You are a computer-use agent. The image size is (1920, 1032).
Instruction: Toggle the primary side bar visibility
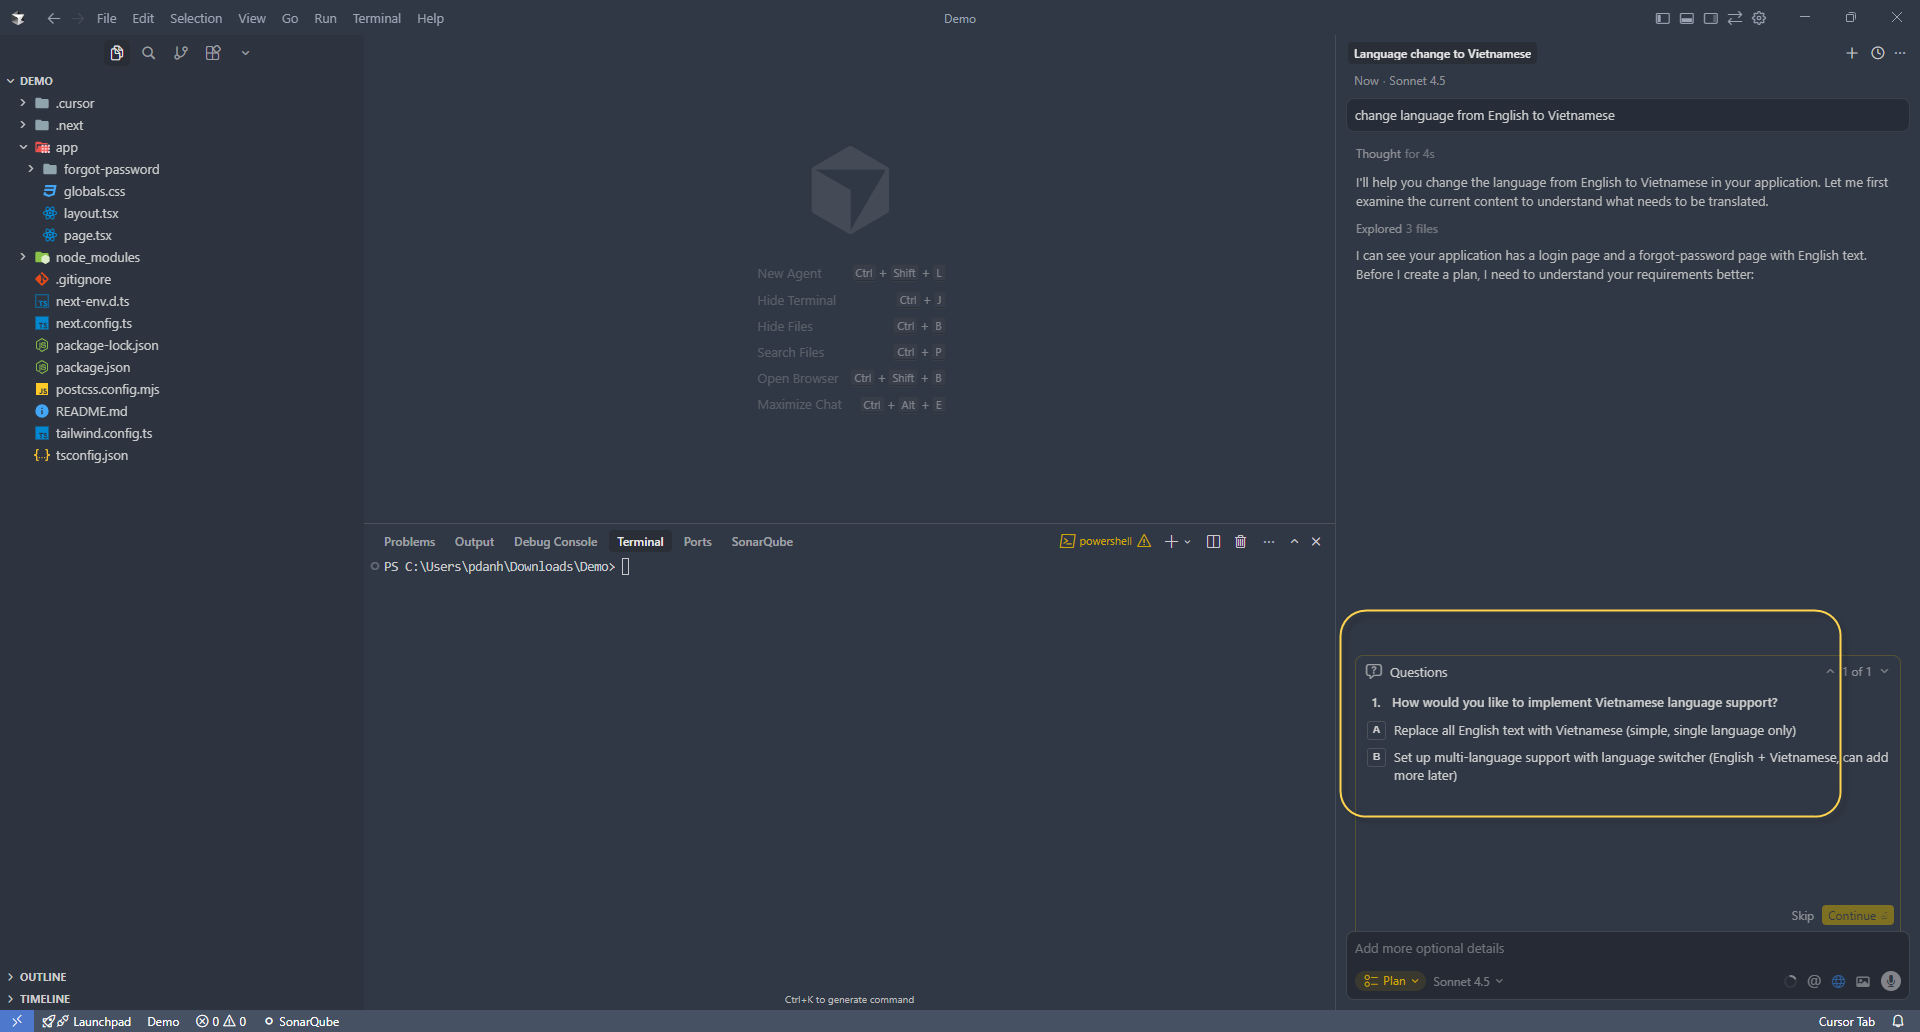(1661, 17)
